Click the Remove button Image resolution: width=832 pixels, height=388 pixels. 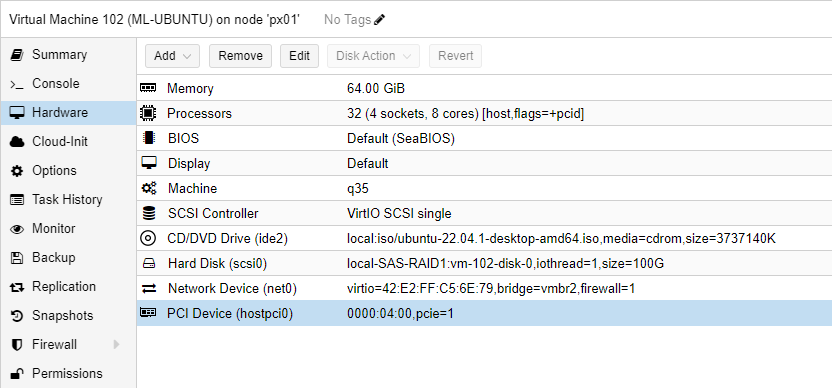240,56
